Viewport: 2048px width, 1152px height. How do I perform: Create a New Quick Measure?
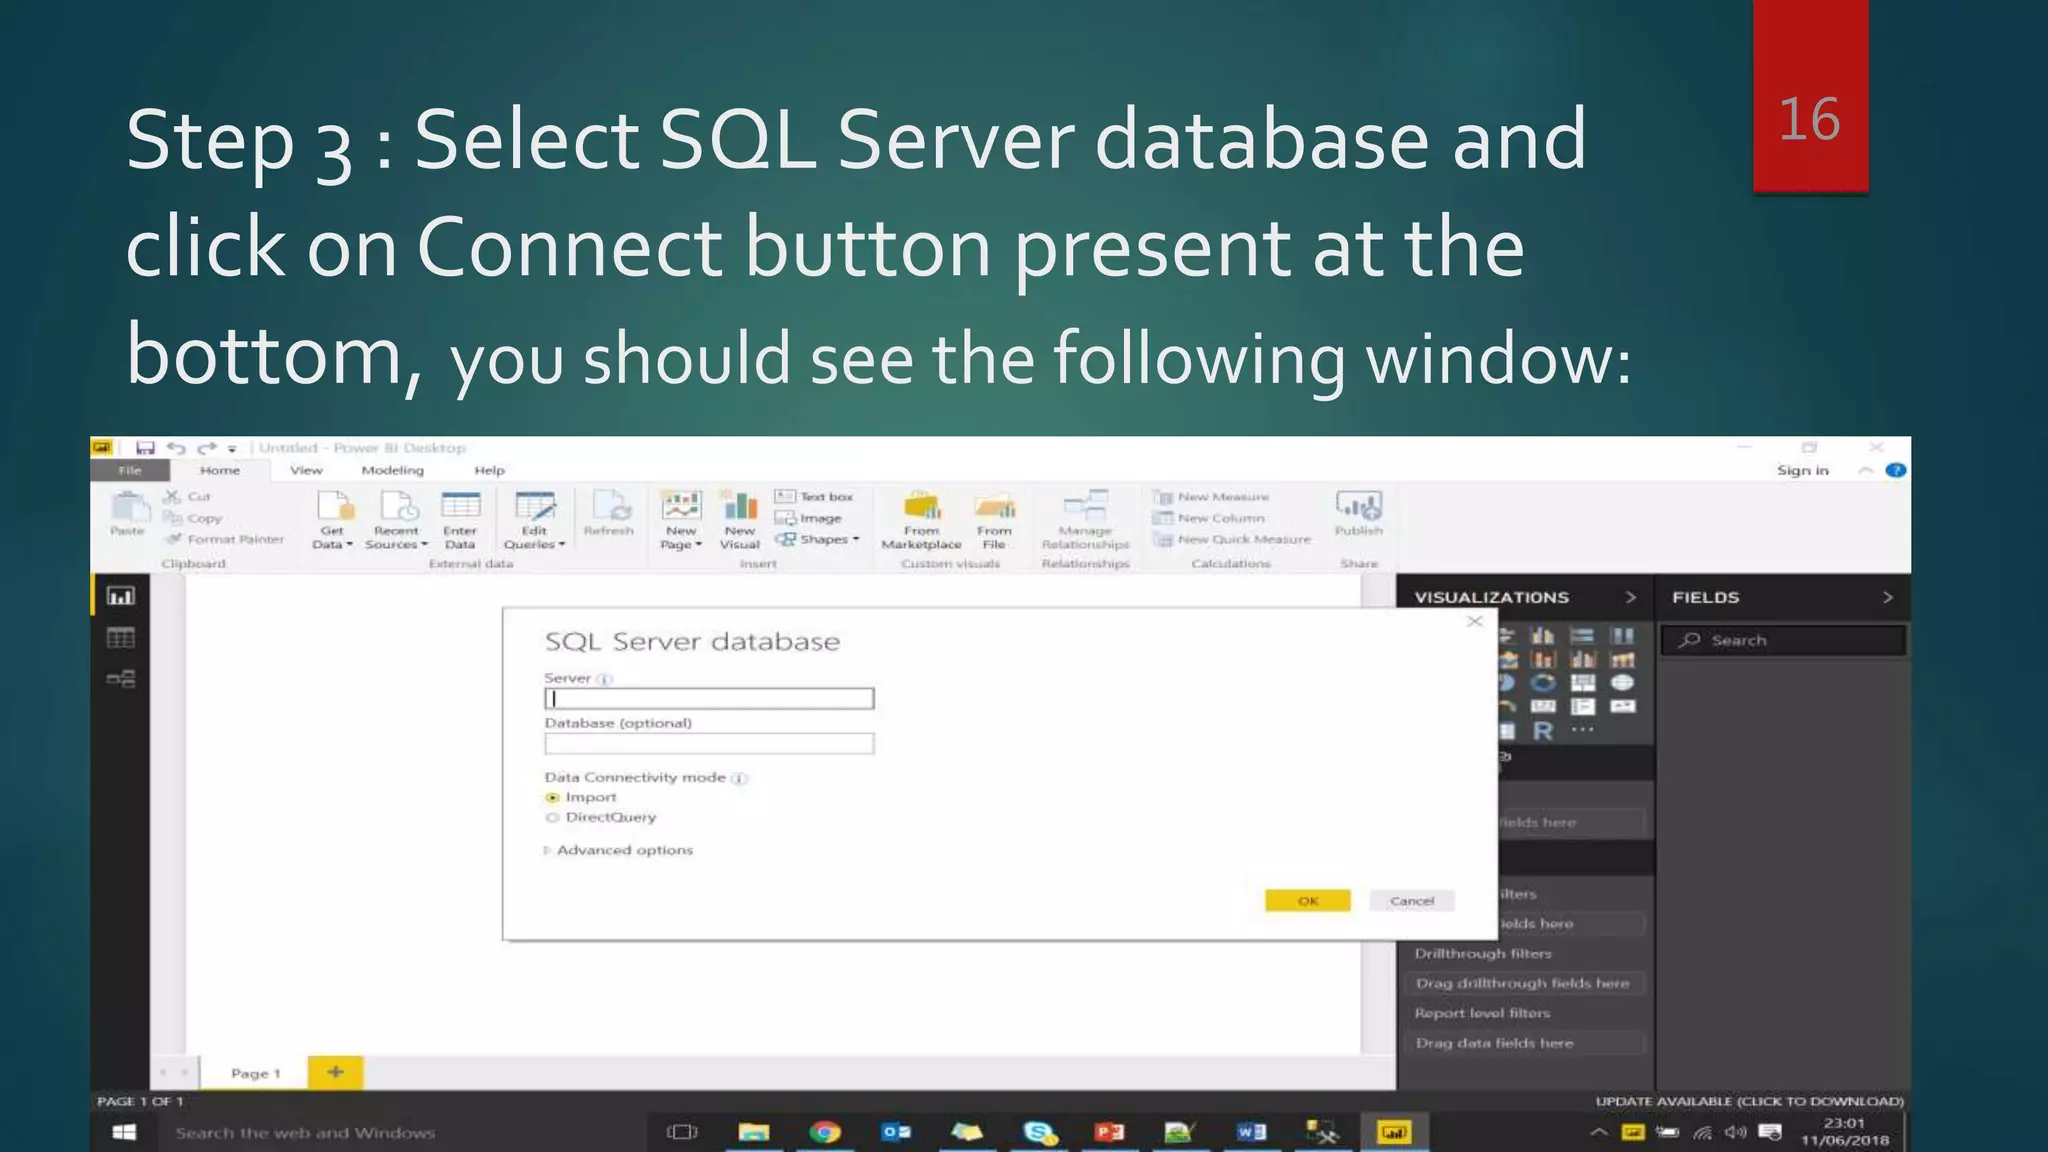tap(1232, 539)
